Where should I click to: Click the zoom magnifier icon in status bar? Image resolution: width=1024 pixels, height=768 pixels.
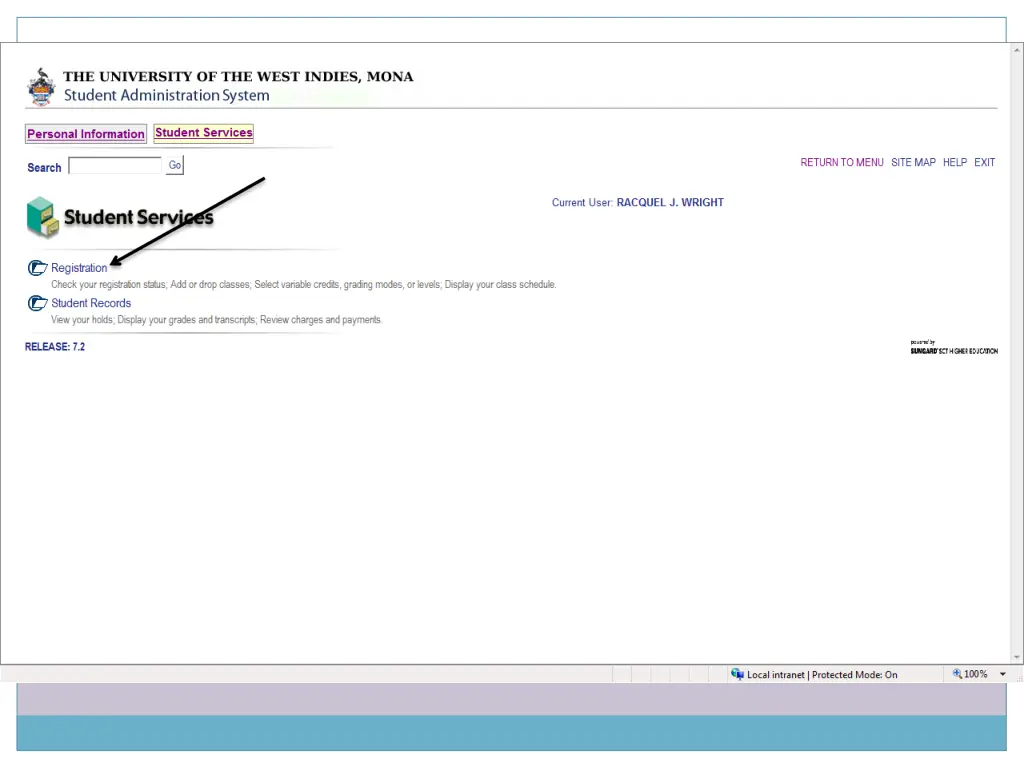click(x=957, y=674)
